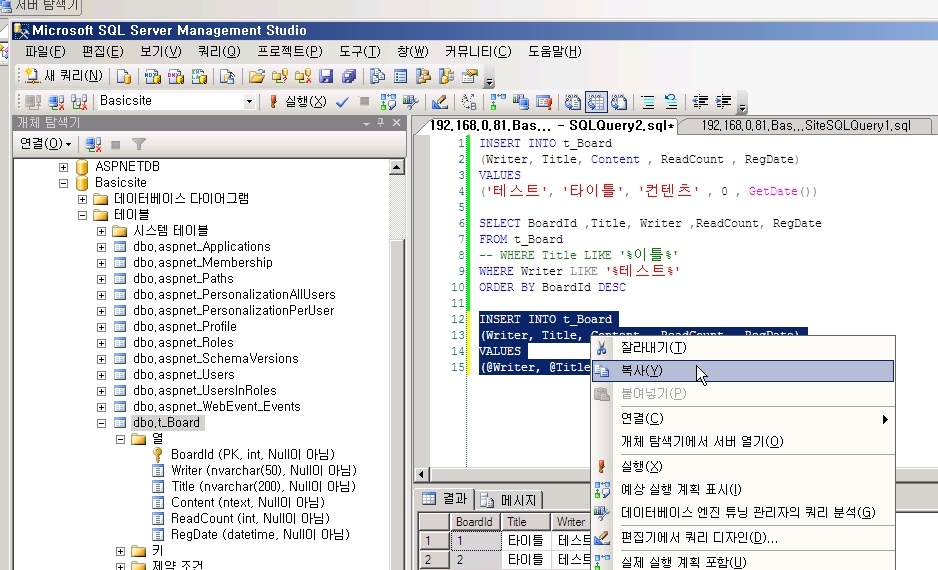Switch to the Messages (메시지) tab
The height and width of the screenshot is (570, 938).
click(x=511, y=499)
